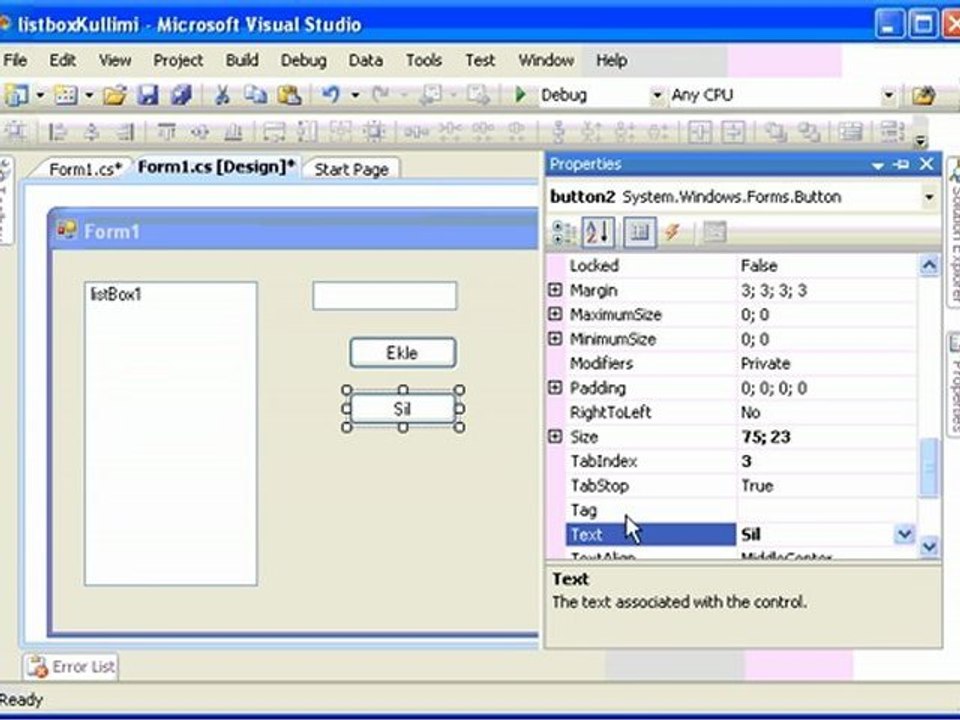Expand the MaximumSize property

555,314
